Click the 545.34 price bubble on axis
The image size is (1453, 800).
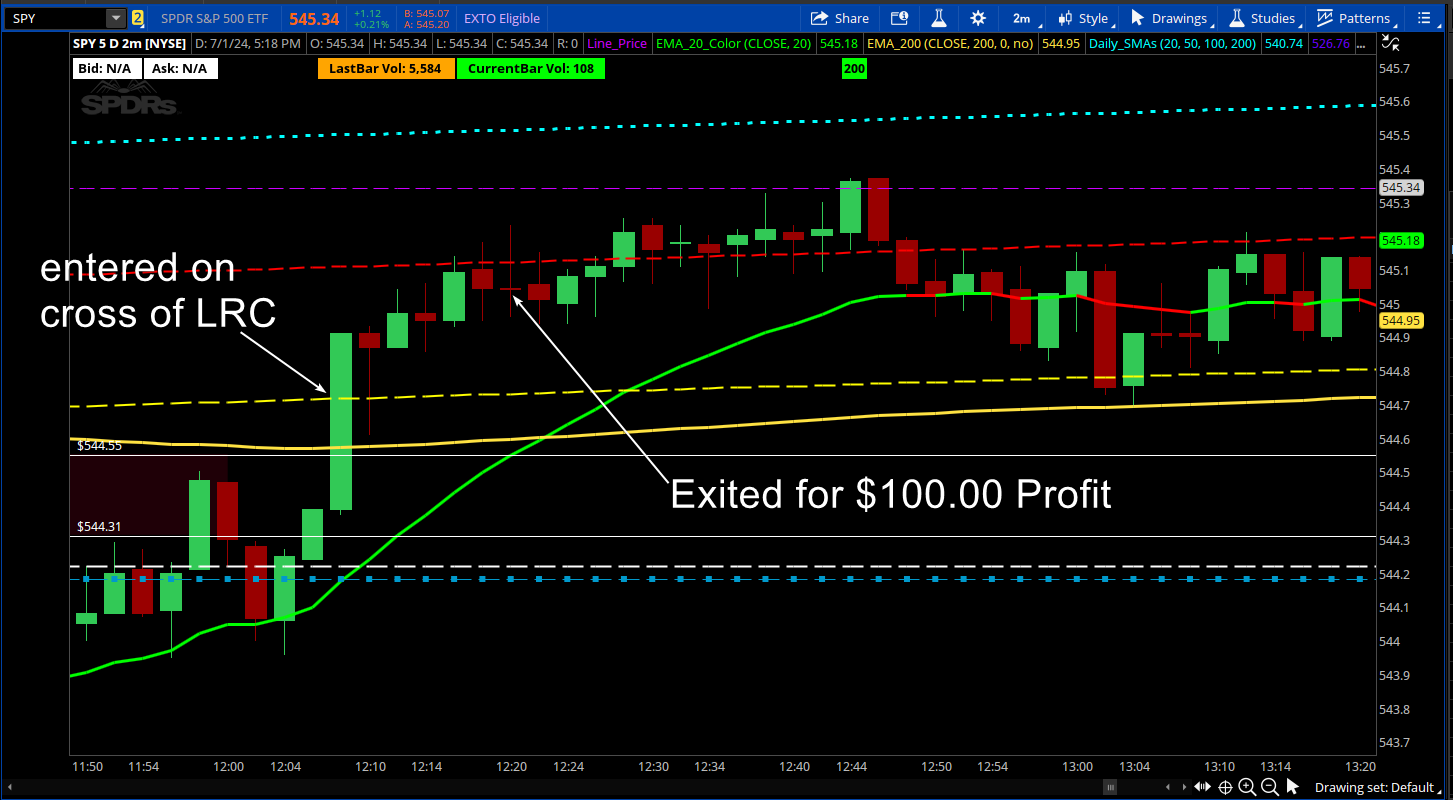[1400, 187]
